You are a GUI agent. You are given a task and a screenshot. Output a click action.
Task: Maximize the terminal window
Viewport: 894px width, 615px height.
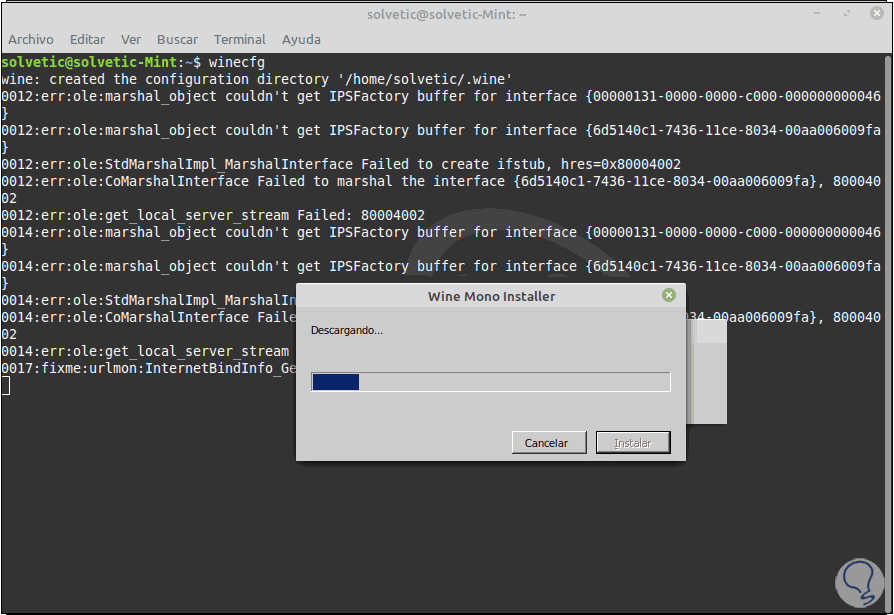(847, 13)
